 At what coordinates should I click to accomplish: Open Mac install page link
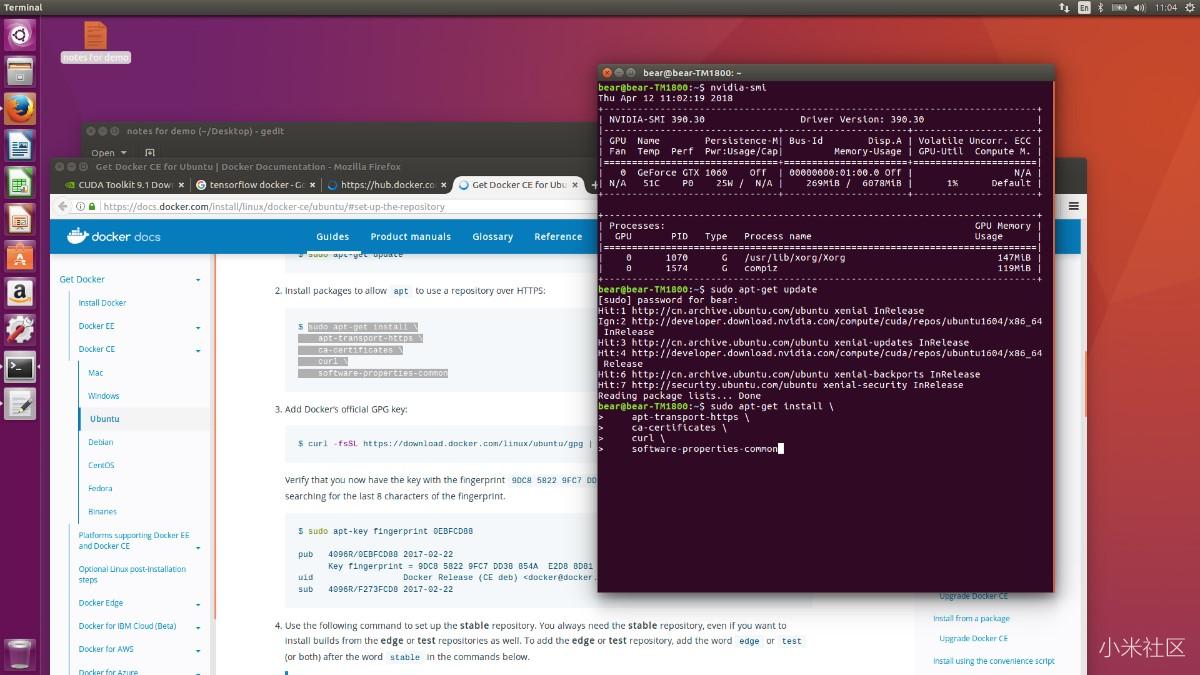click(x=96, y=373)
